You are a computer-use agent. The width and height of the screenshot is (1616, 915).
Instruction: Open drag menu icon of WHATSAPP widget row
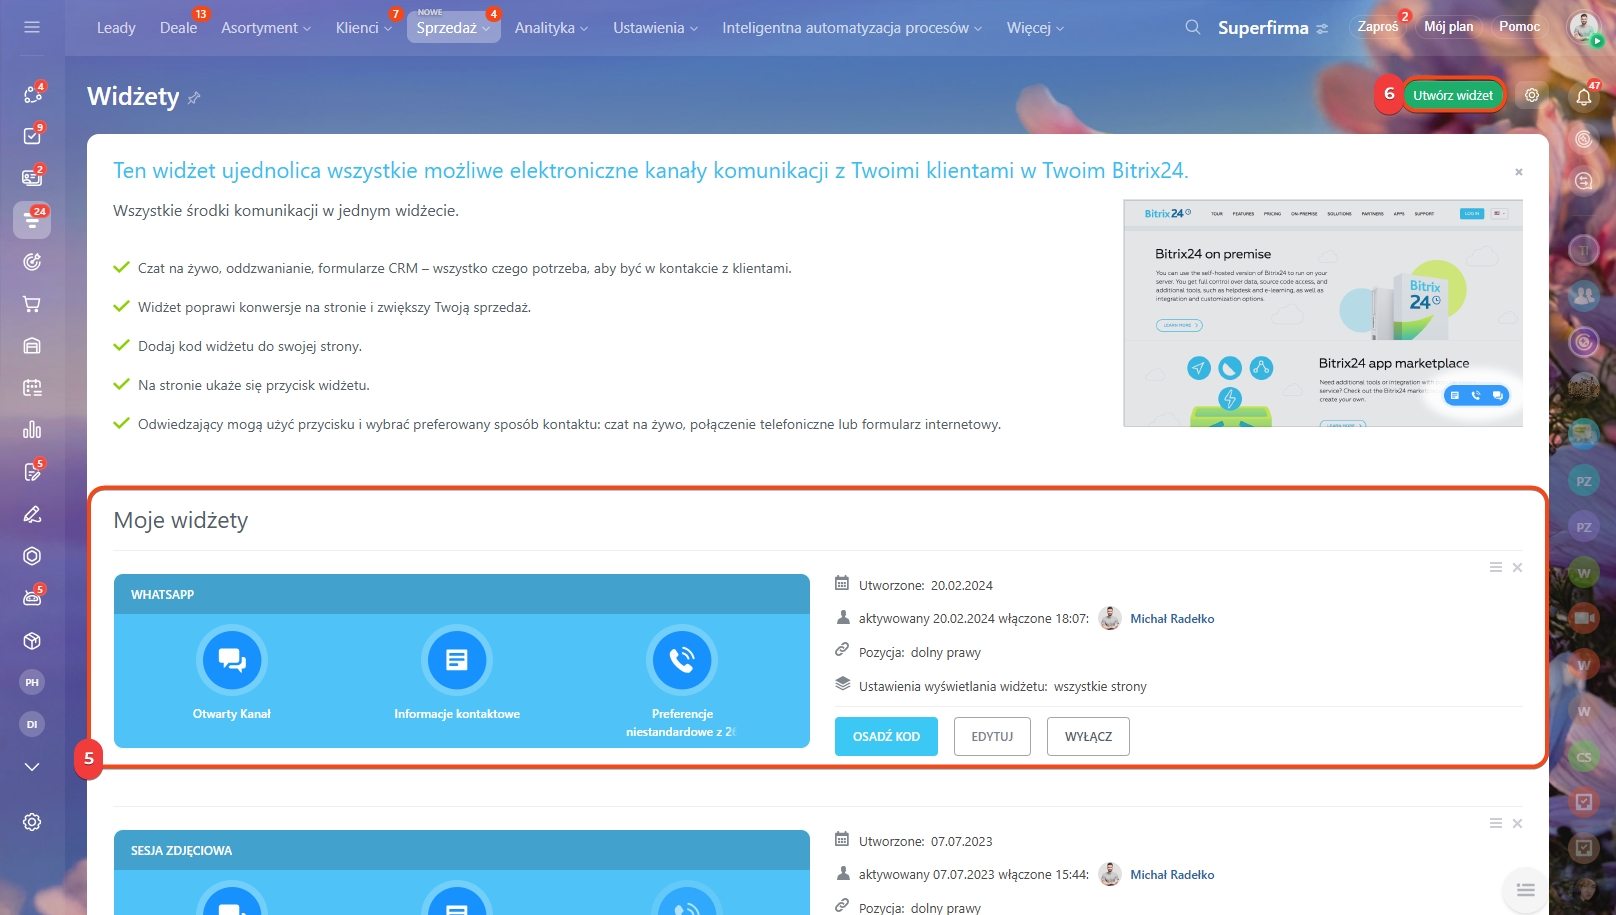click(x=1496, y=567)
